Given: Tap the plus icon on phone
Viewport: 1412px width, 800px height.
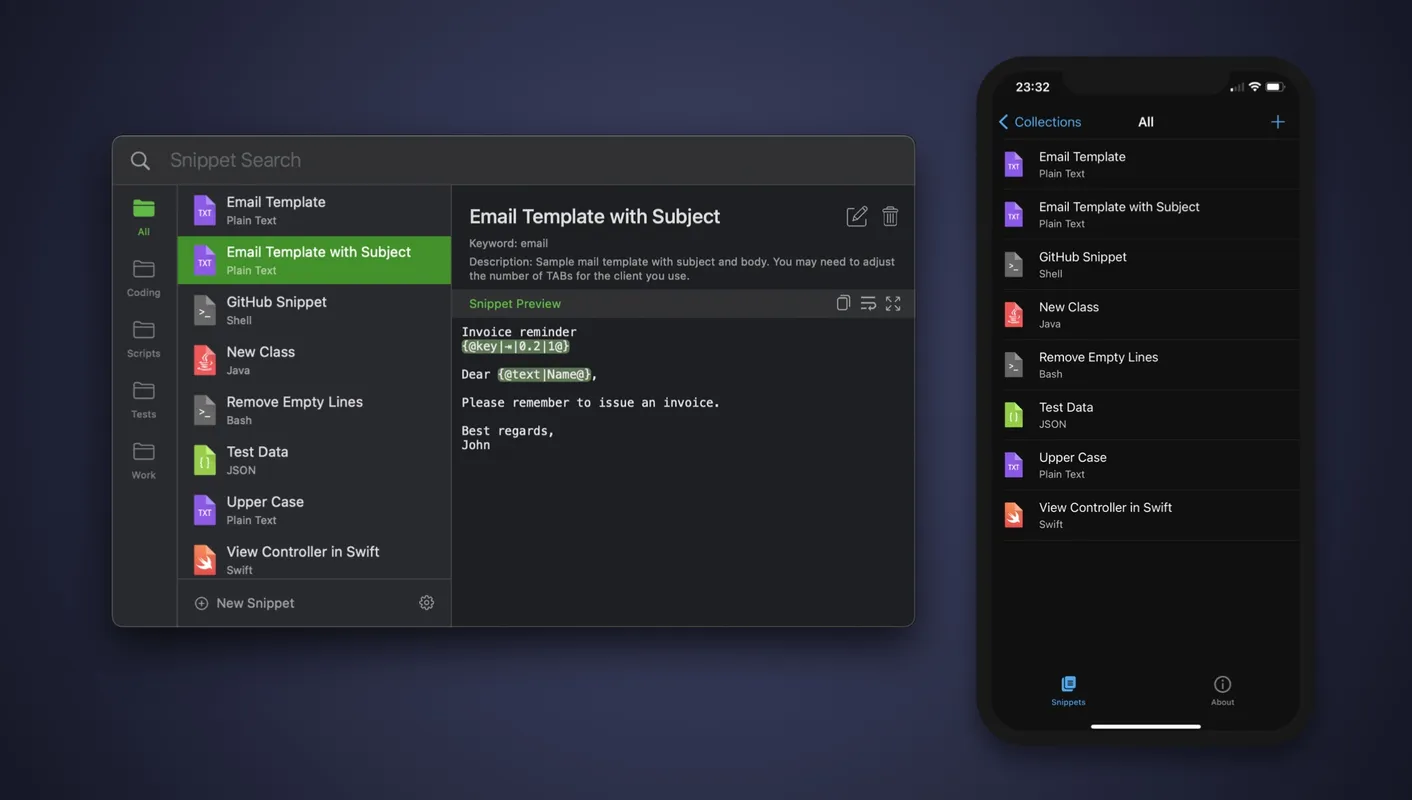Looking at the screenshot, I should point(1277,122).
